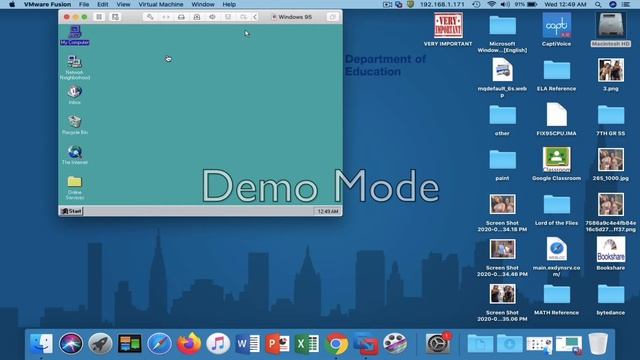Open the File menu
This screenshot has width=640, height=360.
(x=84, y=4)
